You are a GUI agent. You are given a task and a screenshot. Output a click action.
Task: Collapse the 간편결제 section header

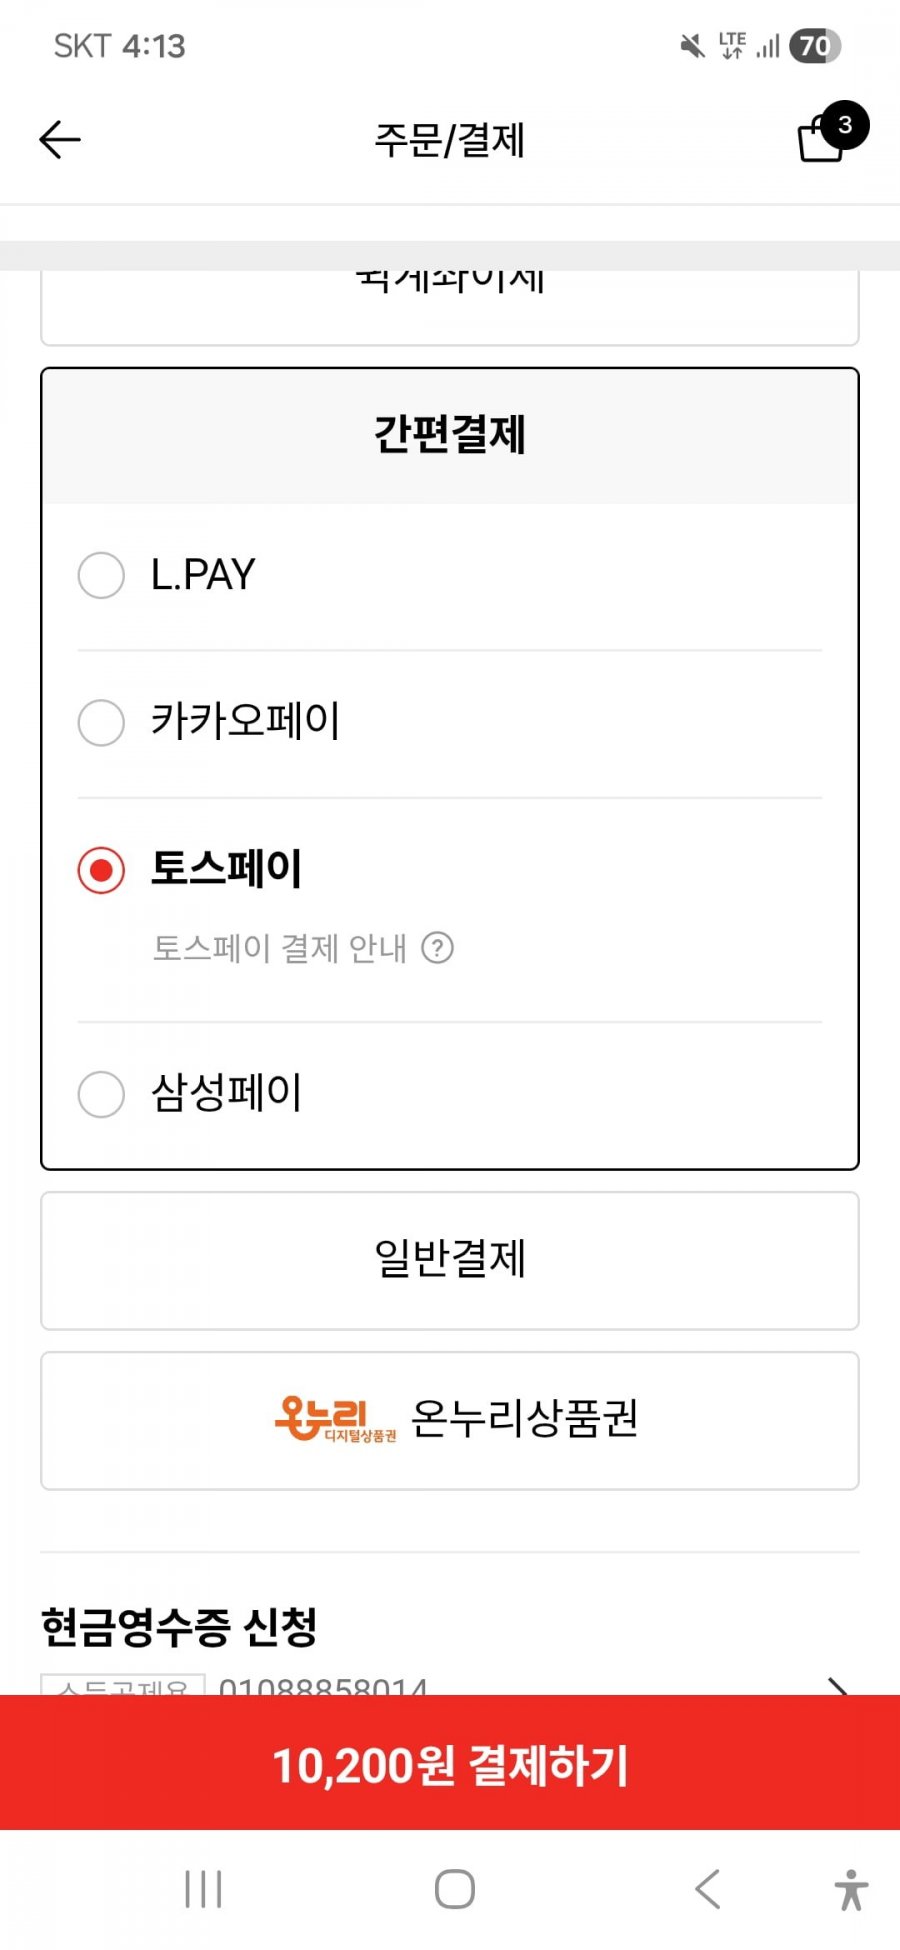tap(450, 436)
